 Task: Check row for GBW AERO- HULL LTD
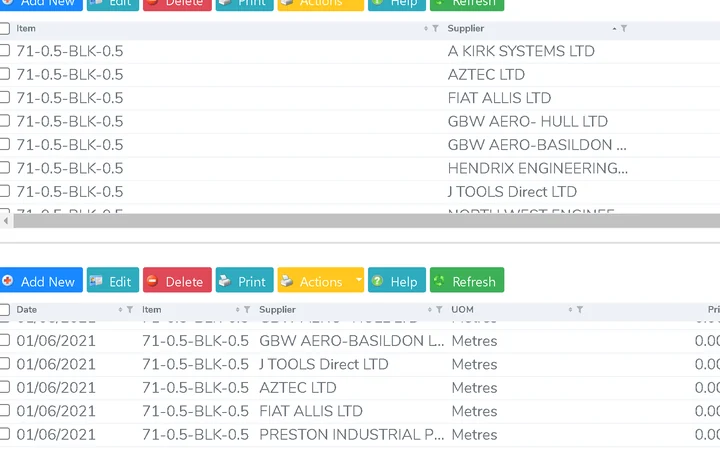[5, 121]
